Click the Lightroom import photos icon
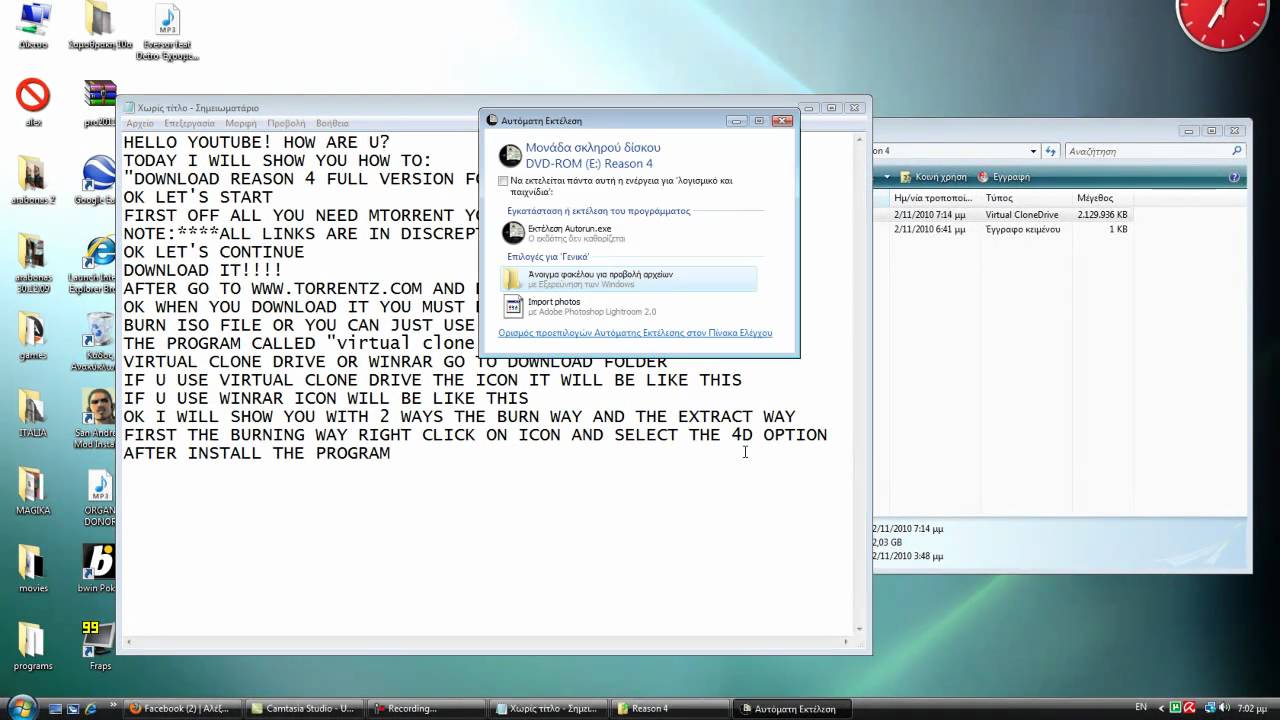The height and width of the screenshot is (720, 1280). (x=513, y=306)
